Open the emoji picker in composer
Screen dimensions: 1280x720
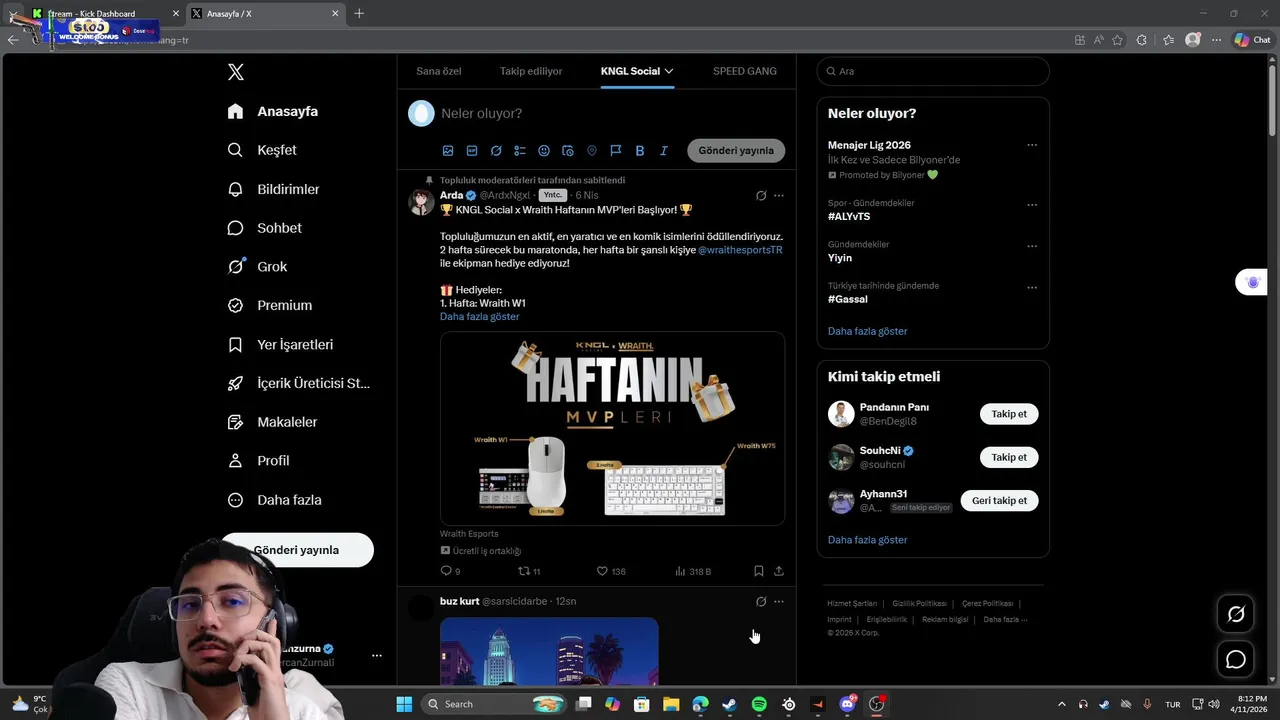coord(544,151)
